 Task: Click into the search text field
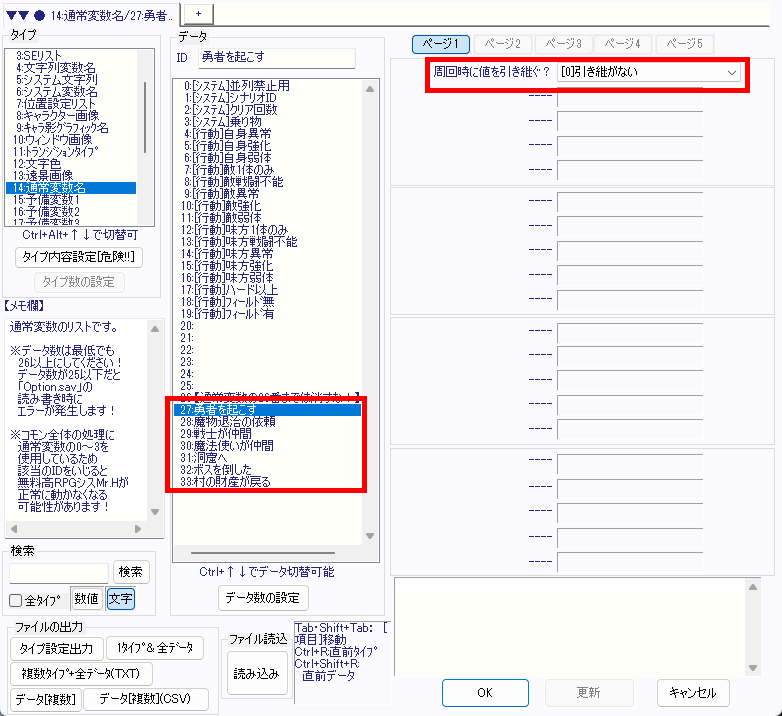[58, 572]
